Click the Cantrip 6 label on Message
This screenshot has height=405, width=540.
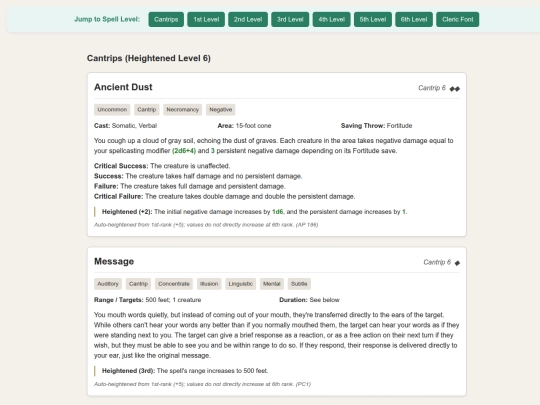tap(437, 262)
